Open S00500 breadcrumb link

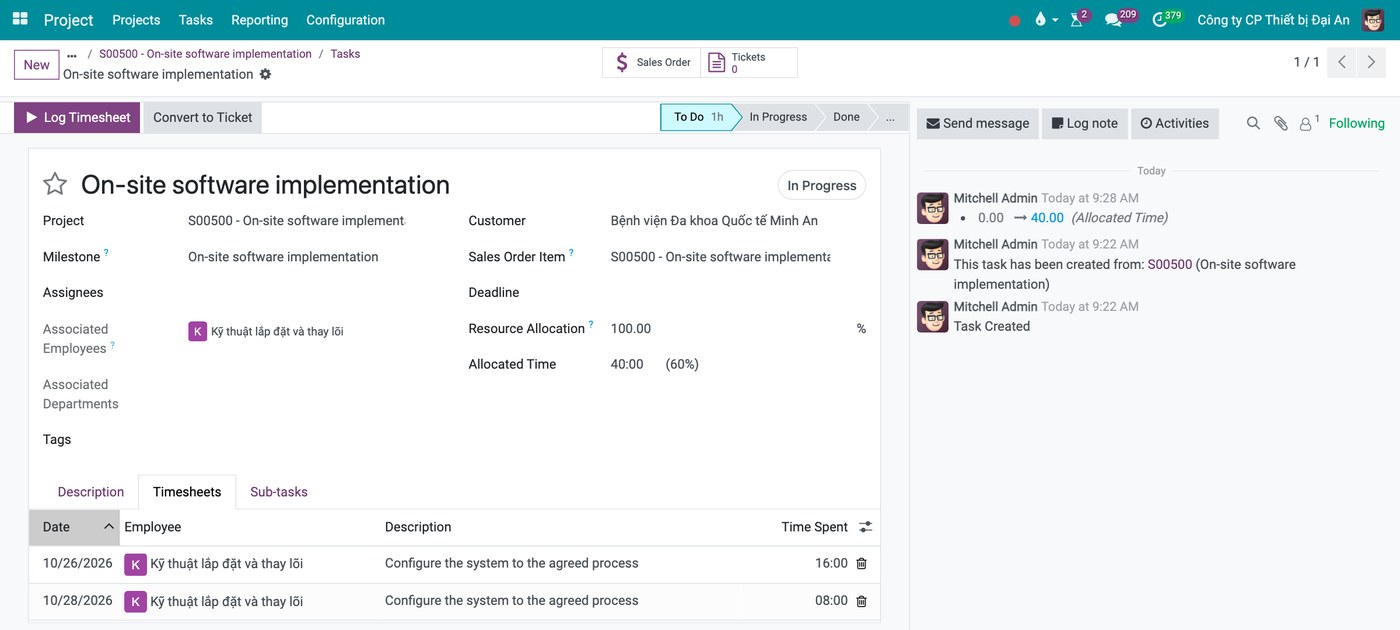point(205,54)
